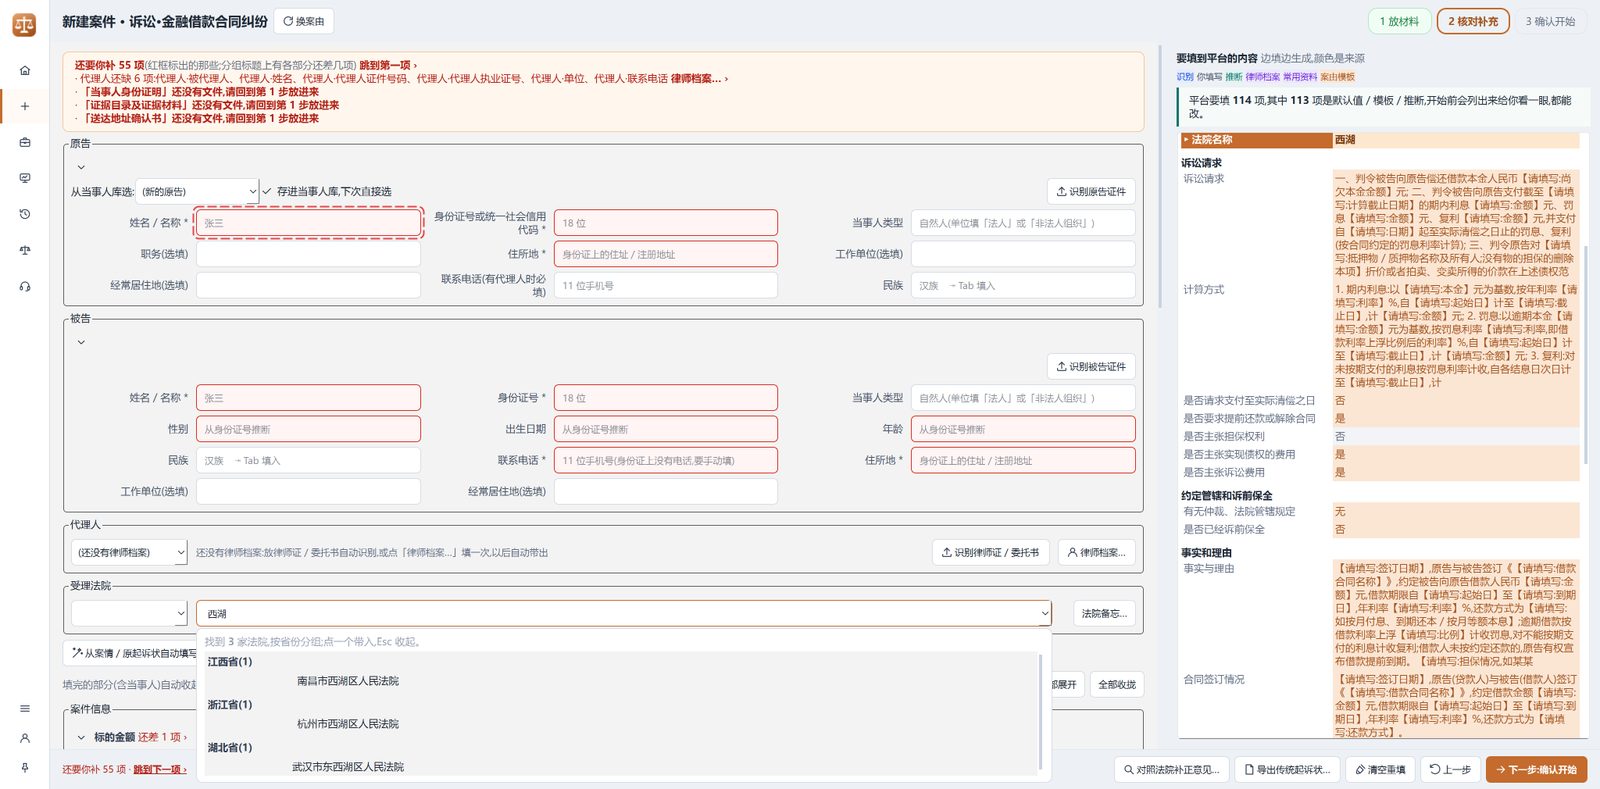Click the plus new-case sidebar icon

[25, 106]
